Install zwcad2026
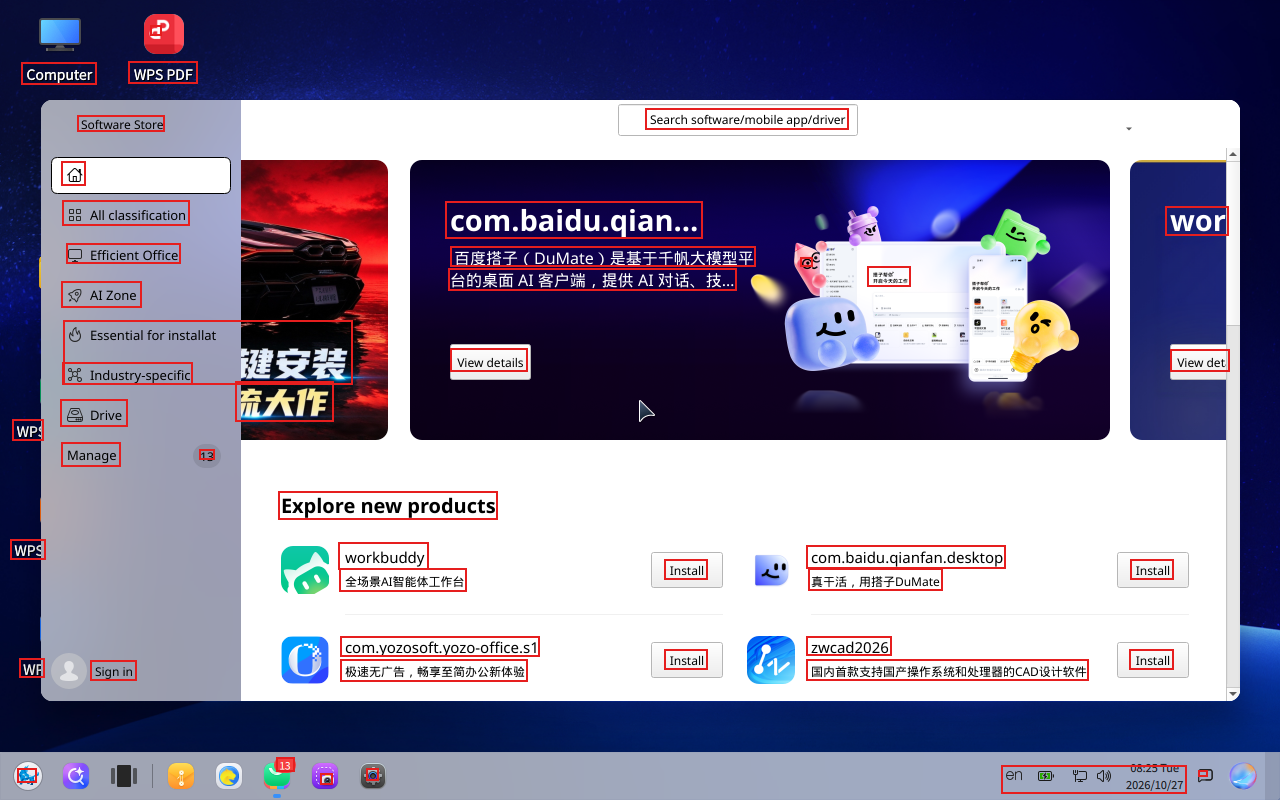 [1153, 660]
